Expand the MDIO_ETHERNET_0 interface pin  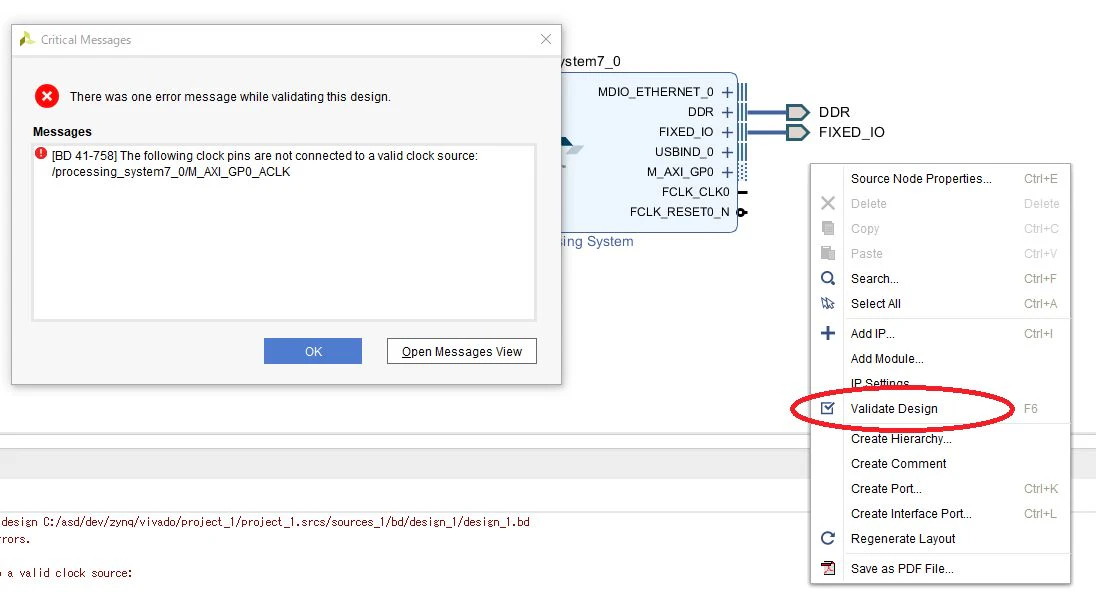point(727,92)
